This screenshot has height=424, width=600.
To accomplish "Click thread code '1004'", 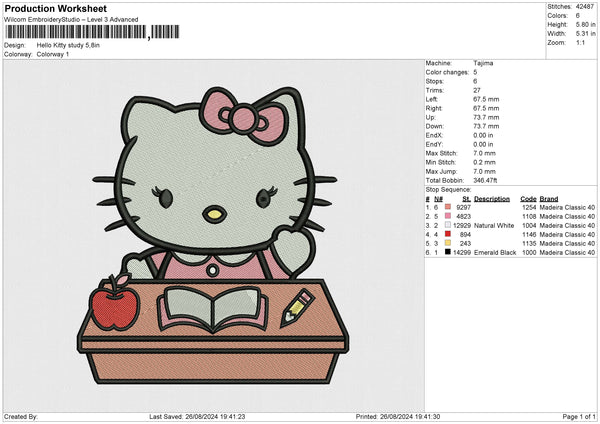I will [x=529, y=226].
